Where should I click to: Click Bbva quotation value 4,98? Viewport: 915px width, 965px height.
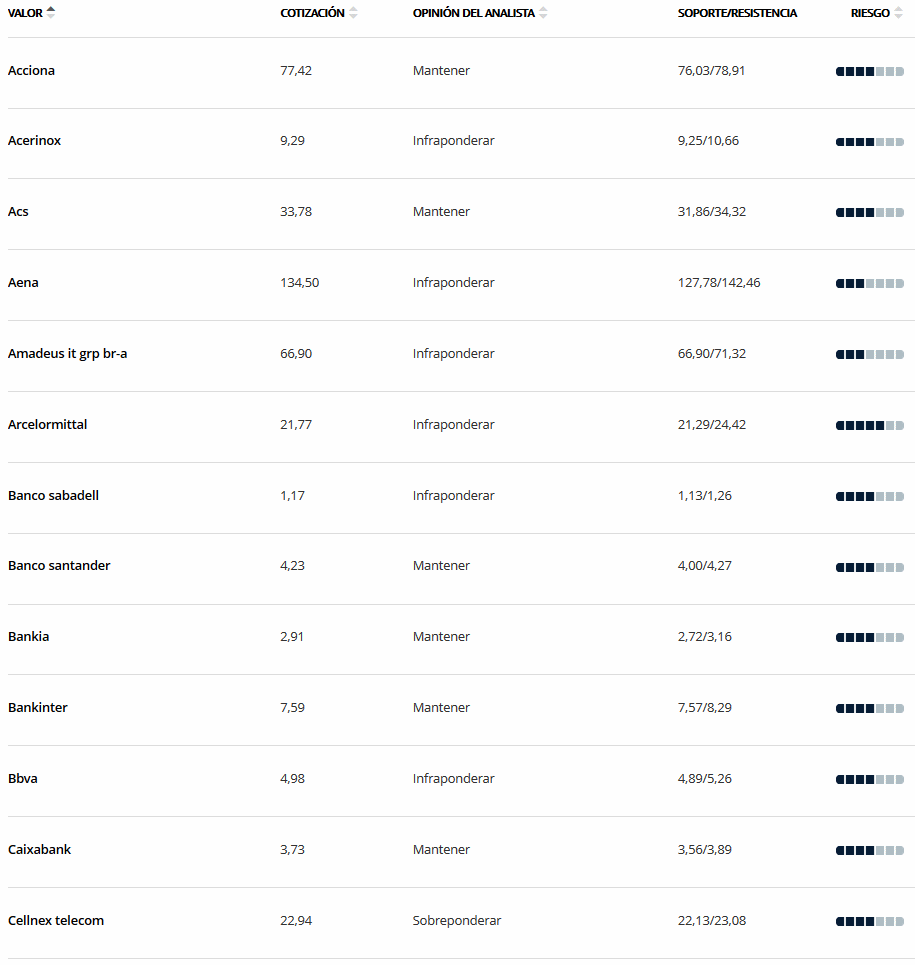(x=292, y=779)
